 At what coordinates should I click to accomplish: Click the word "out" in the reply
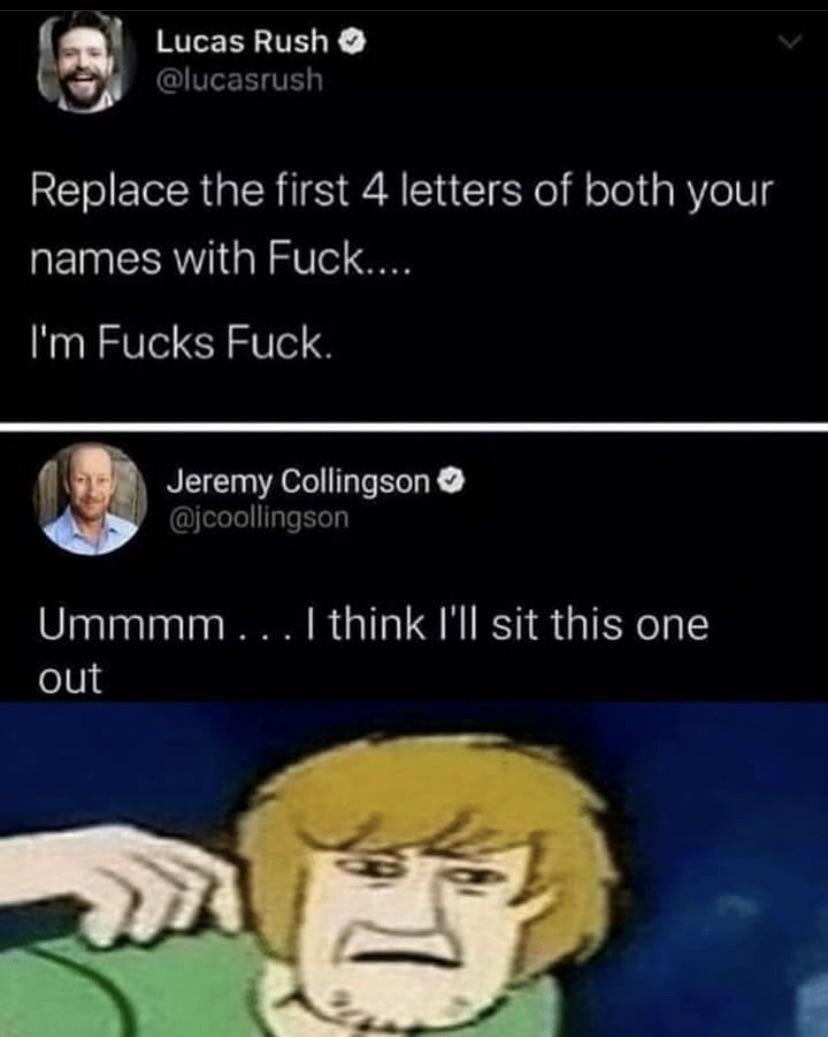pyautogui.click(x=70, y=678)
